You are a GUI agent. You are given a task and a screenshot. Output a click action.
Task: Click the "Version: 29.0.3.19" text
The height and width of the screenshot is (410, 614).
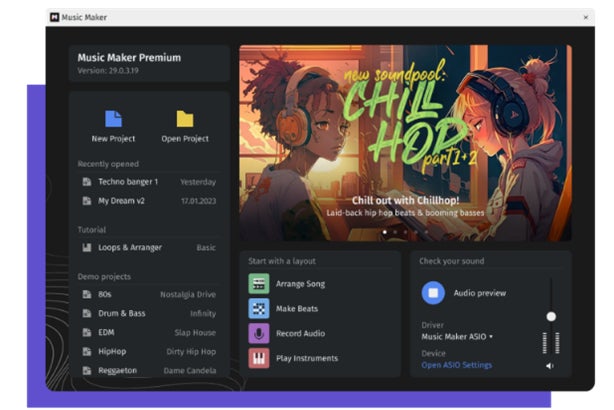[x=108, y=70]
